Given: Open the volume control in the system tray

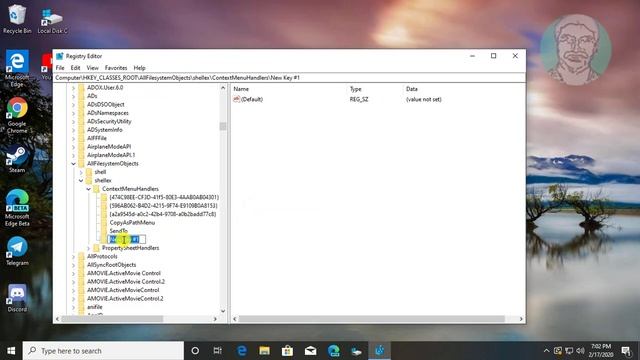Looking at the screenshot, I should [580, 351].
